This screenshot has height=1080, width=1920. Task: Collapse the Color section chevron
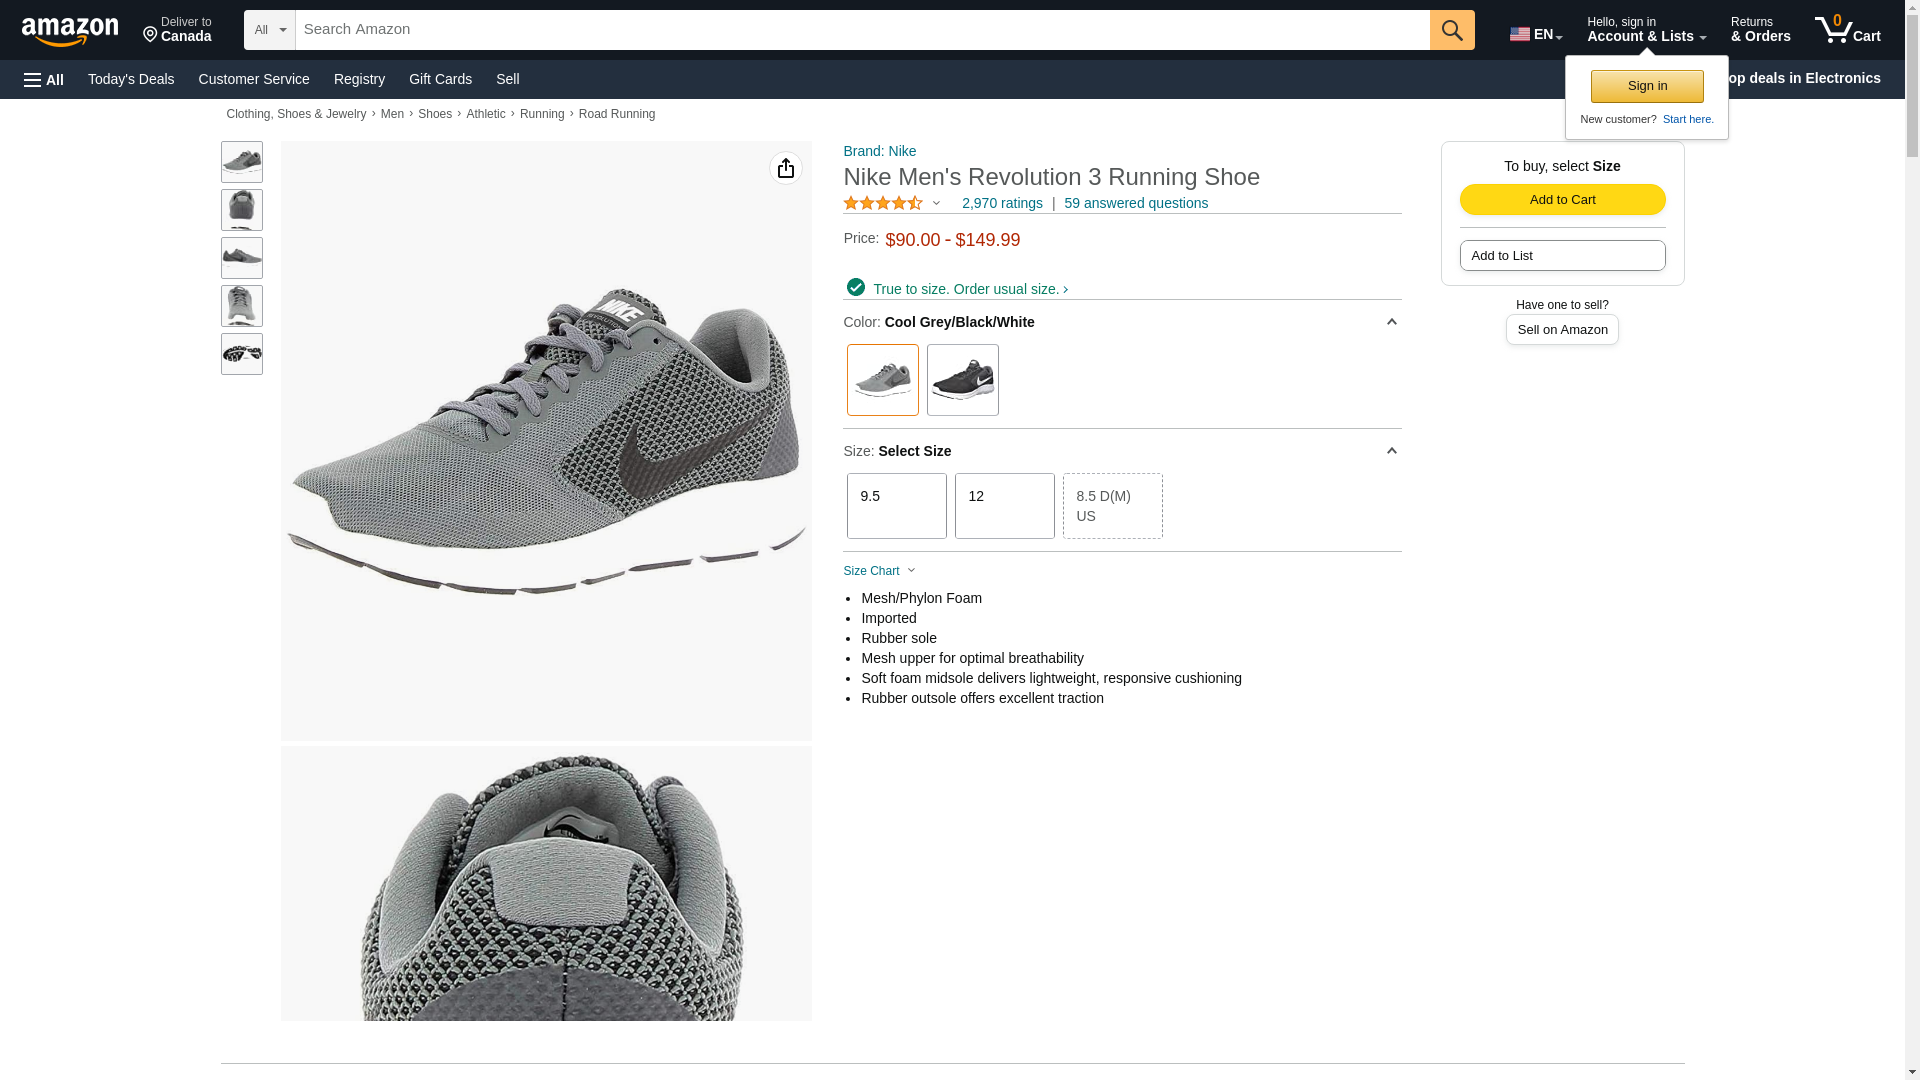pyautogui.click(x=1391, y=322)
